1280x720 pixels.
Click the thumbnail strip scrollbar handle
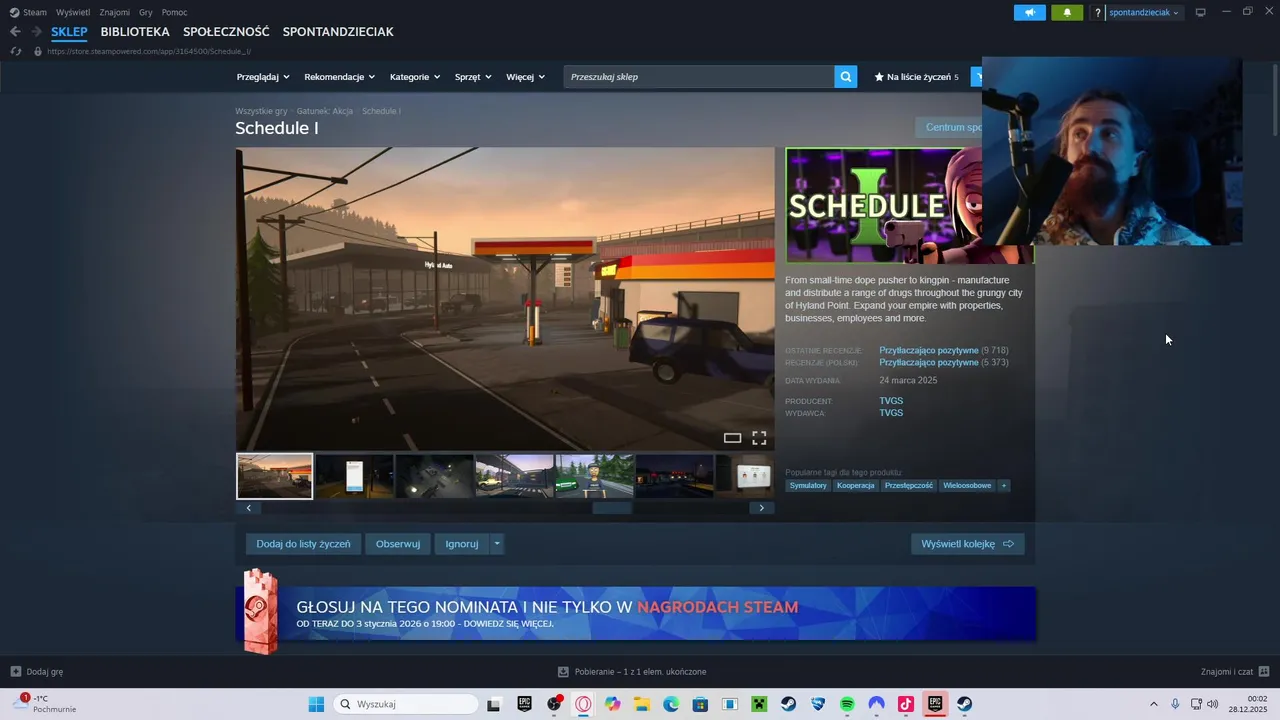coord(612,508)
